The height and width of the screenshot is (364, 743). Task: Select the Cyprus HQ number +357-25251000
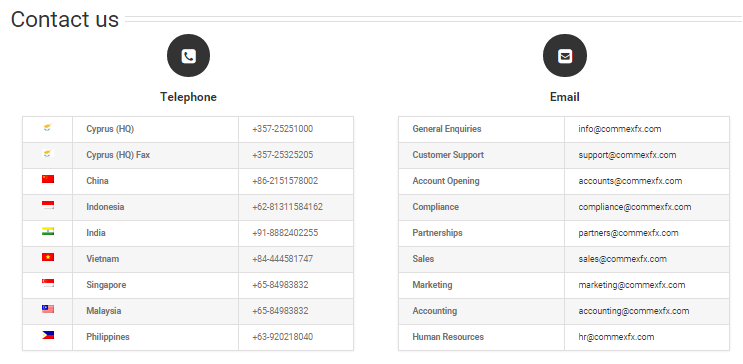[x=282, y=129]
